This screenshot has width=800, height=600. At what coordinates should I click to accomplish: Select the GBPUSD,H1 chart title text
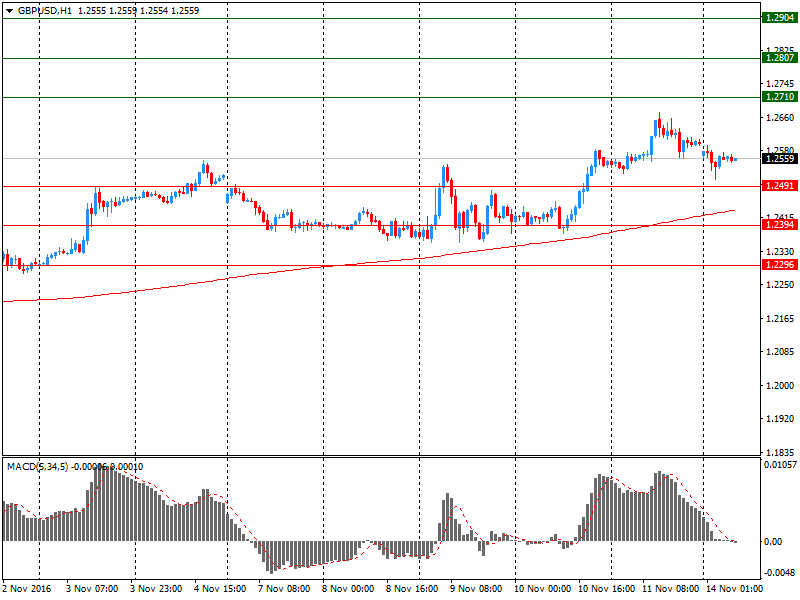pos(45,11)
